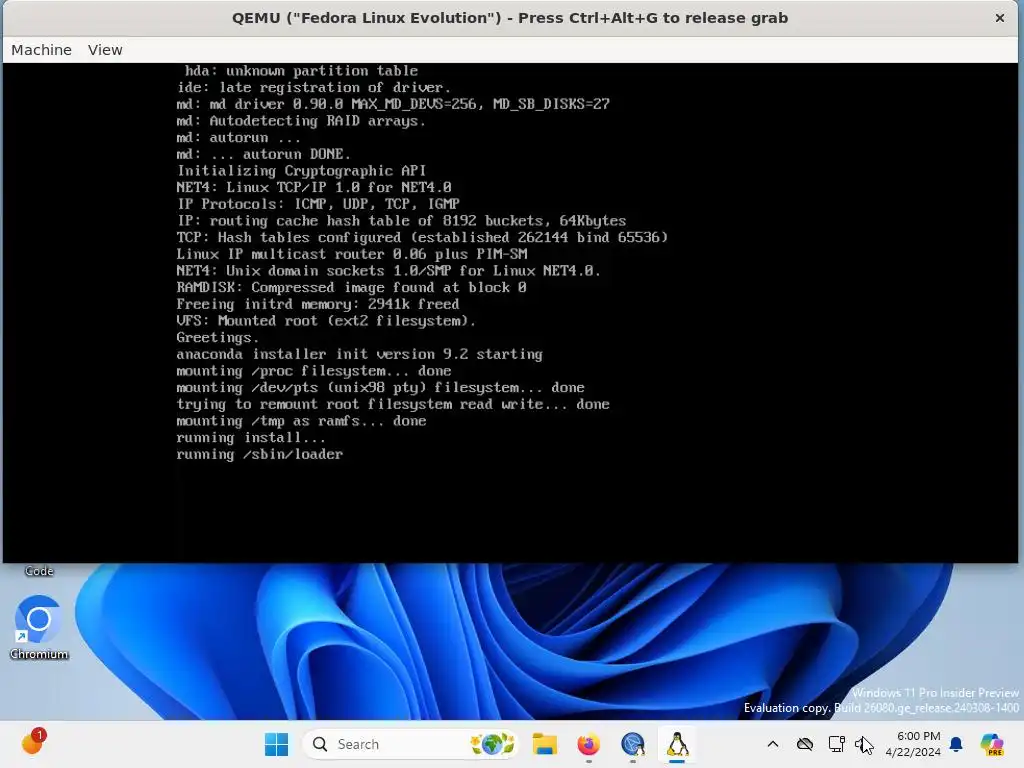This screenshot has height=768, width=1024.
Task: Click the search highlights earth icon
Action: click(492, 744)
